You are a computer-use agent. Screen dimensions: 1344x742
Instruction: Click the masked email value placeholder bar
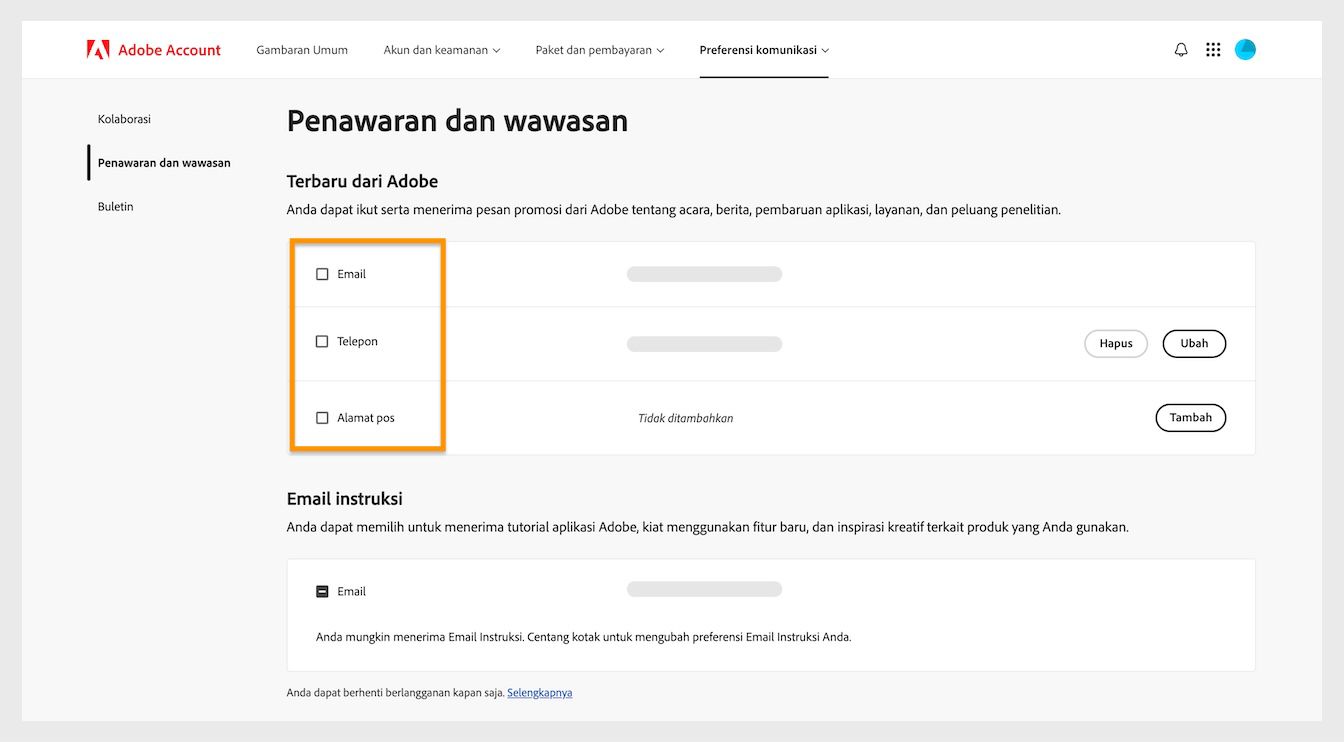[704, 273]
